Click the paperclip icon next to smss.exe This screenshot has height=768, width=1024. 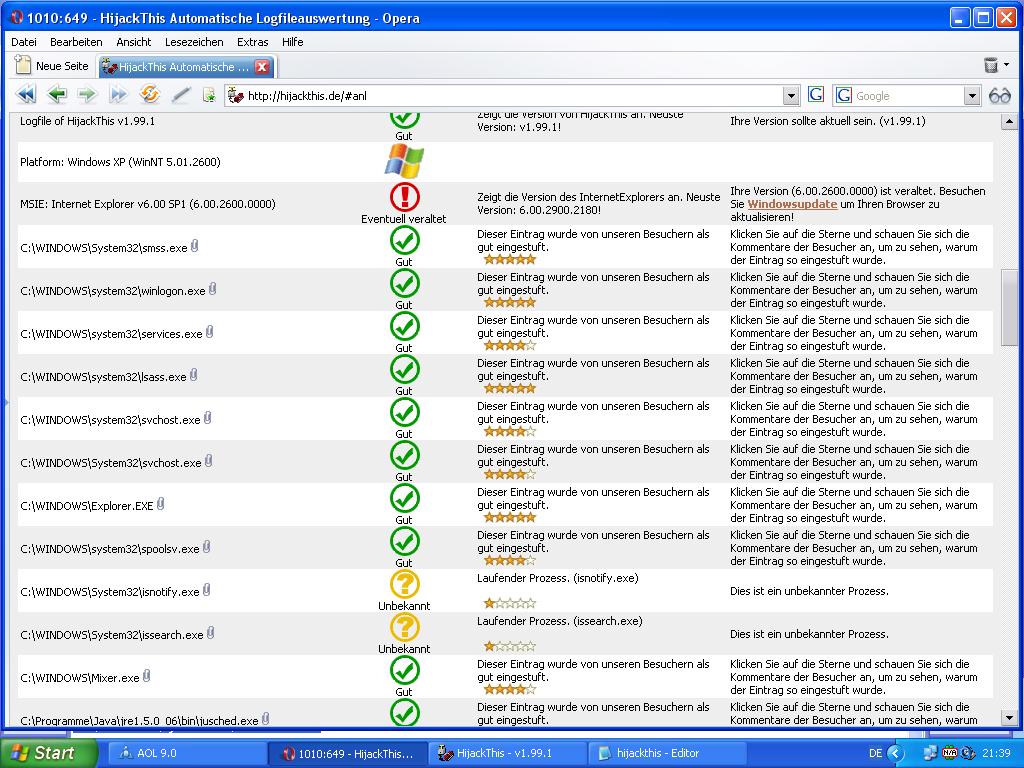[x=195, y=246]
